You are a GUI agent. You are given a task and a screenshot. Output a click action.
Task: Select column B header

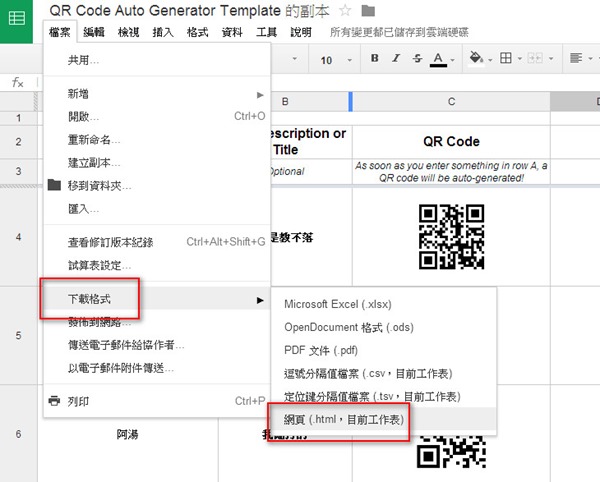coord(310,102)
